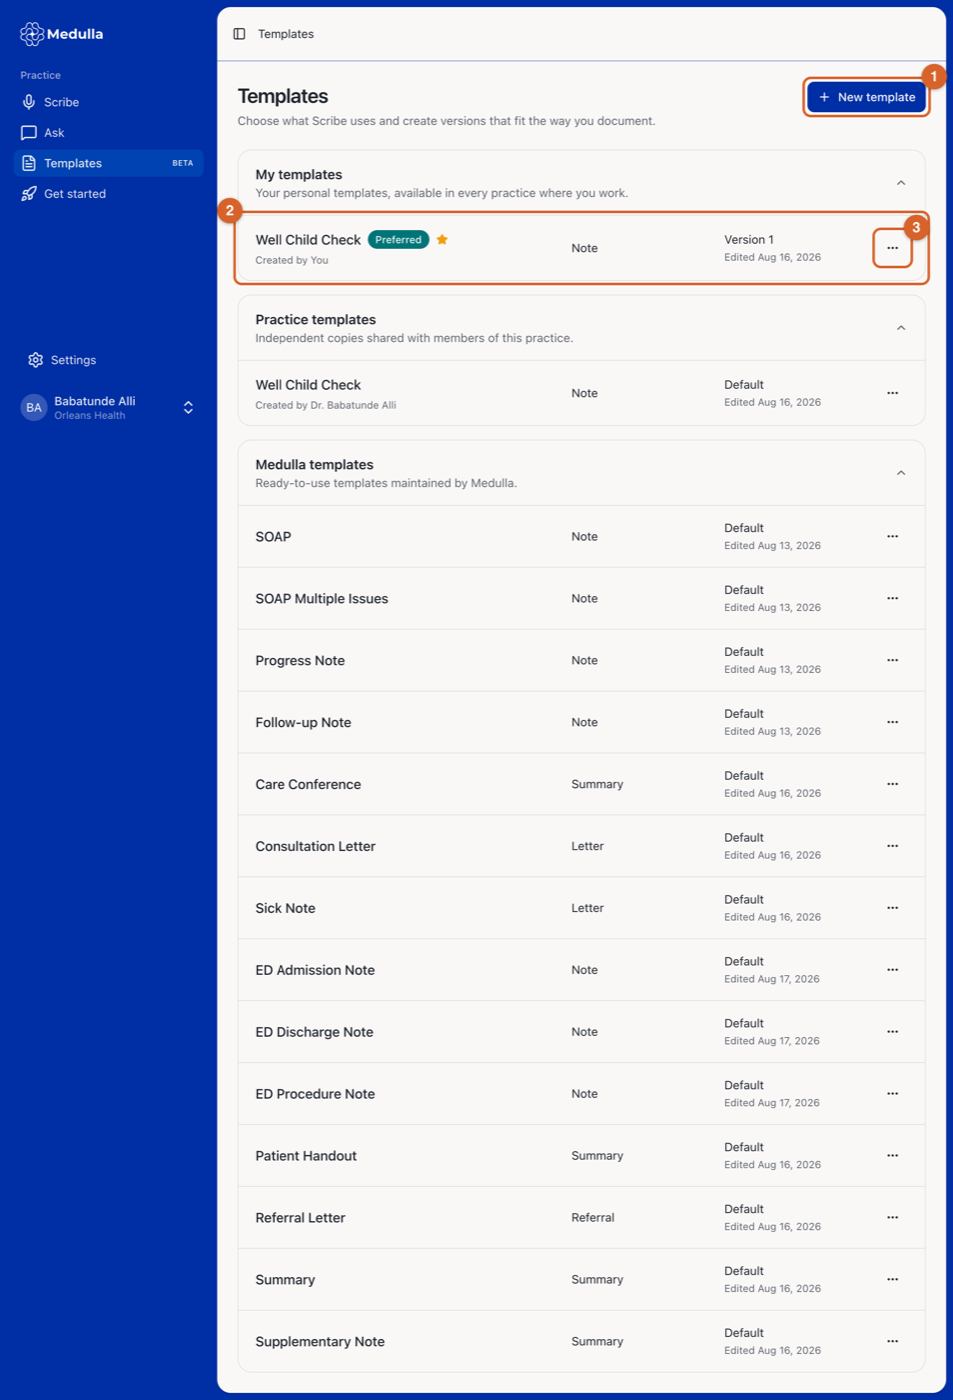
Task: Click the Medulla logo icon
Action: 32,34
